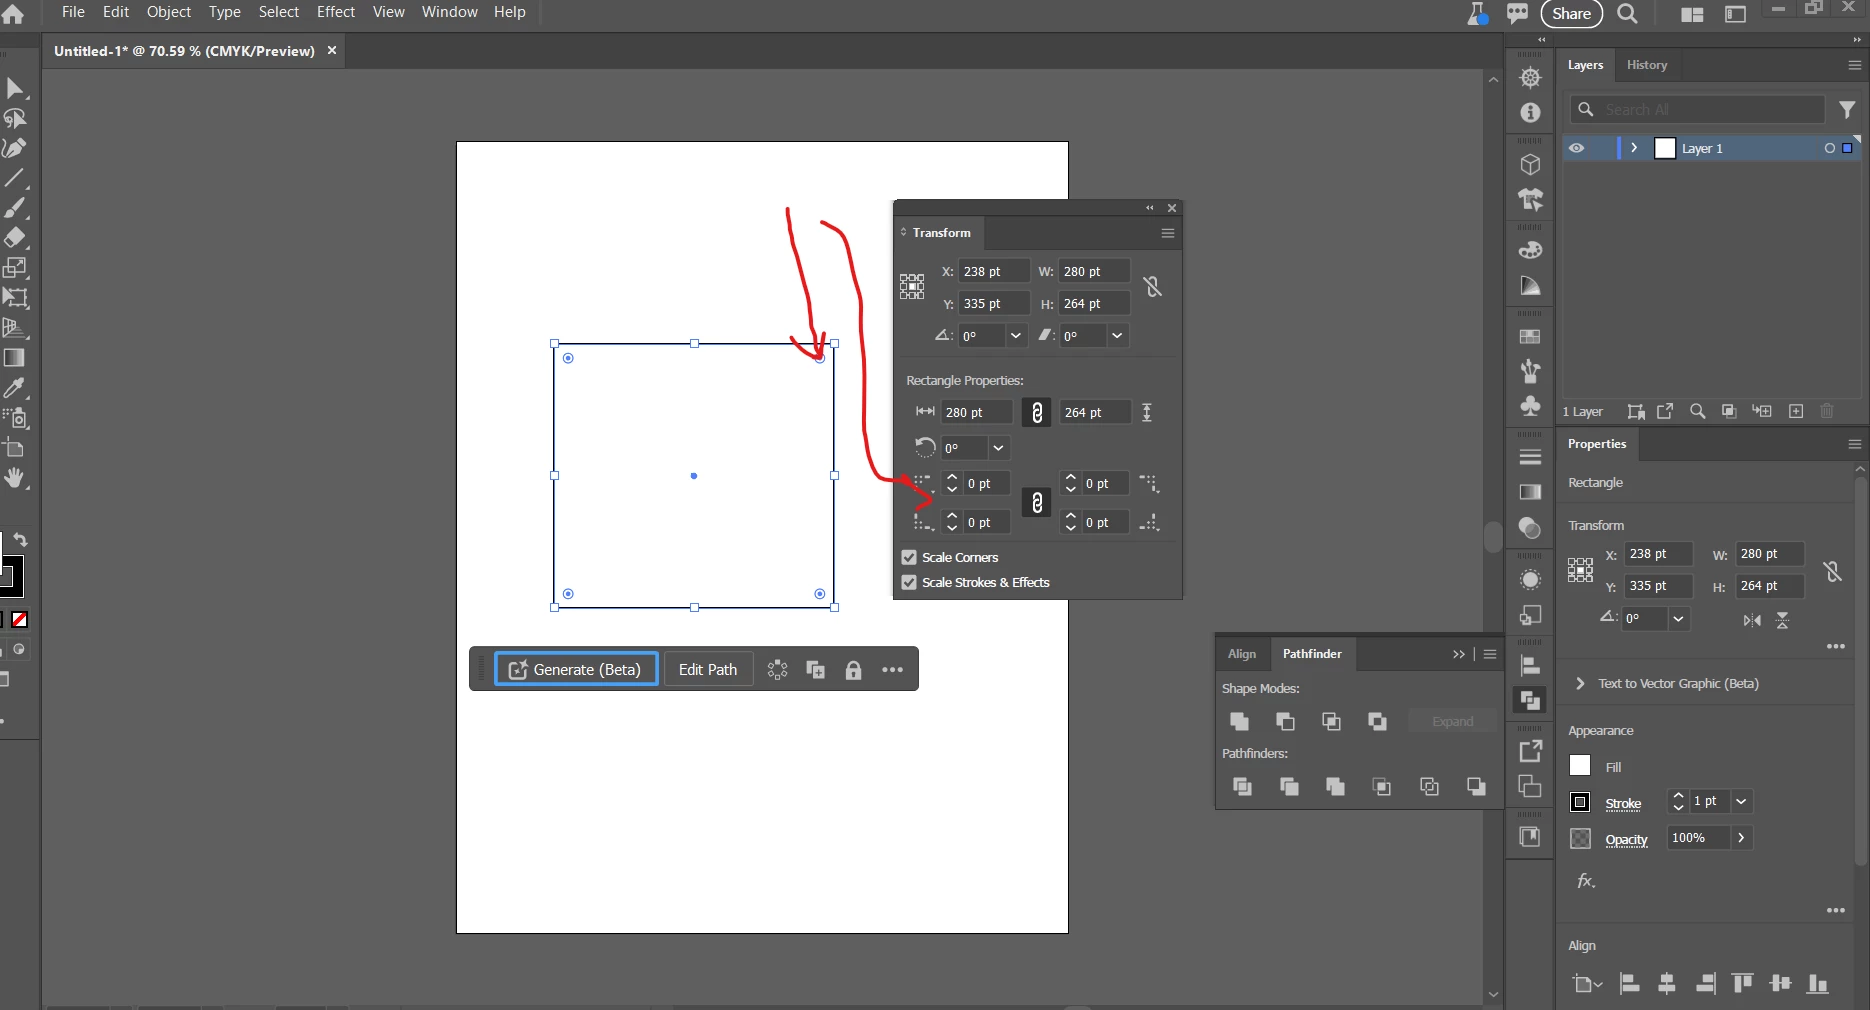
Task: Select the Pen tool in the toolbar
Action: pyautogui.click(x=14, y=148)
